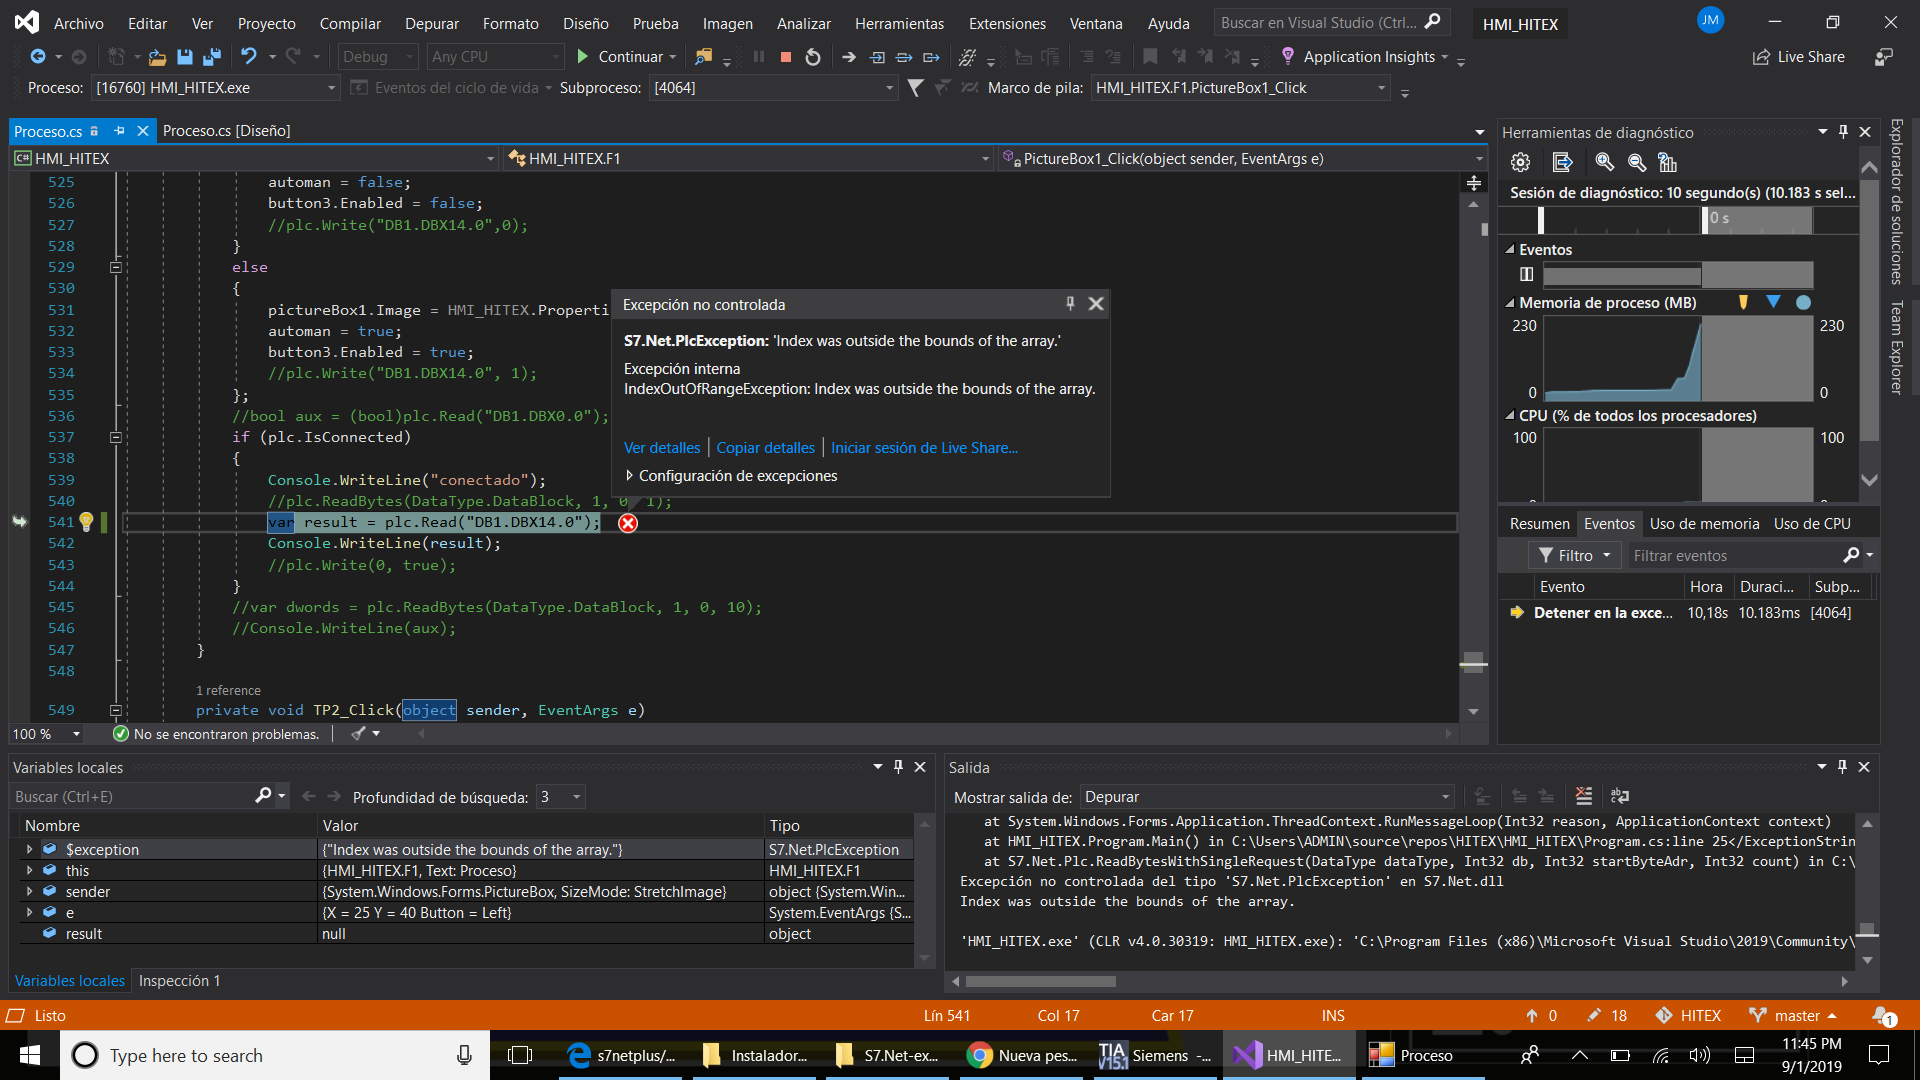Expand the $exception variable in locals
Screen dimensions: 1920x1080
pyautogui.click(x=29, y=849)
